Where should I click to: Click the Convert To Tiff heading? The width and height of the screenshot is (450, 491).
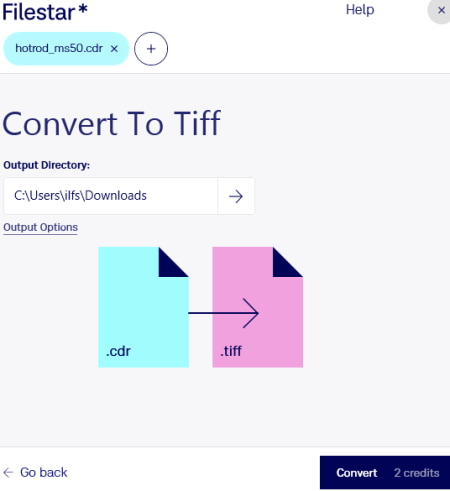[x=112, y=124]
